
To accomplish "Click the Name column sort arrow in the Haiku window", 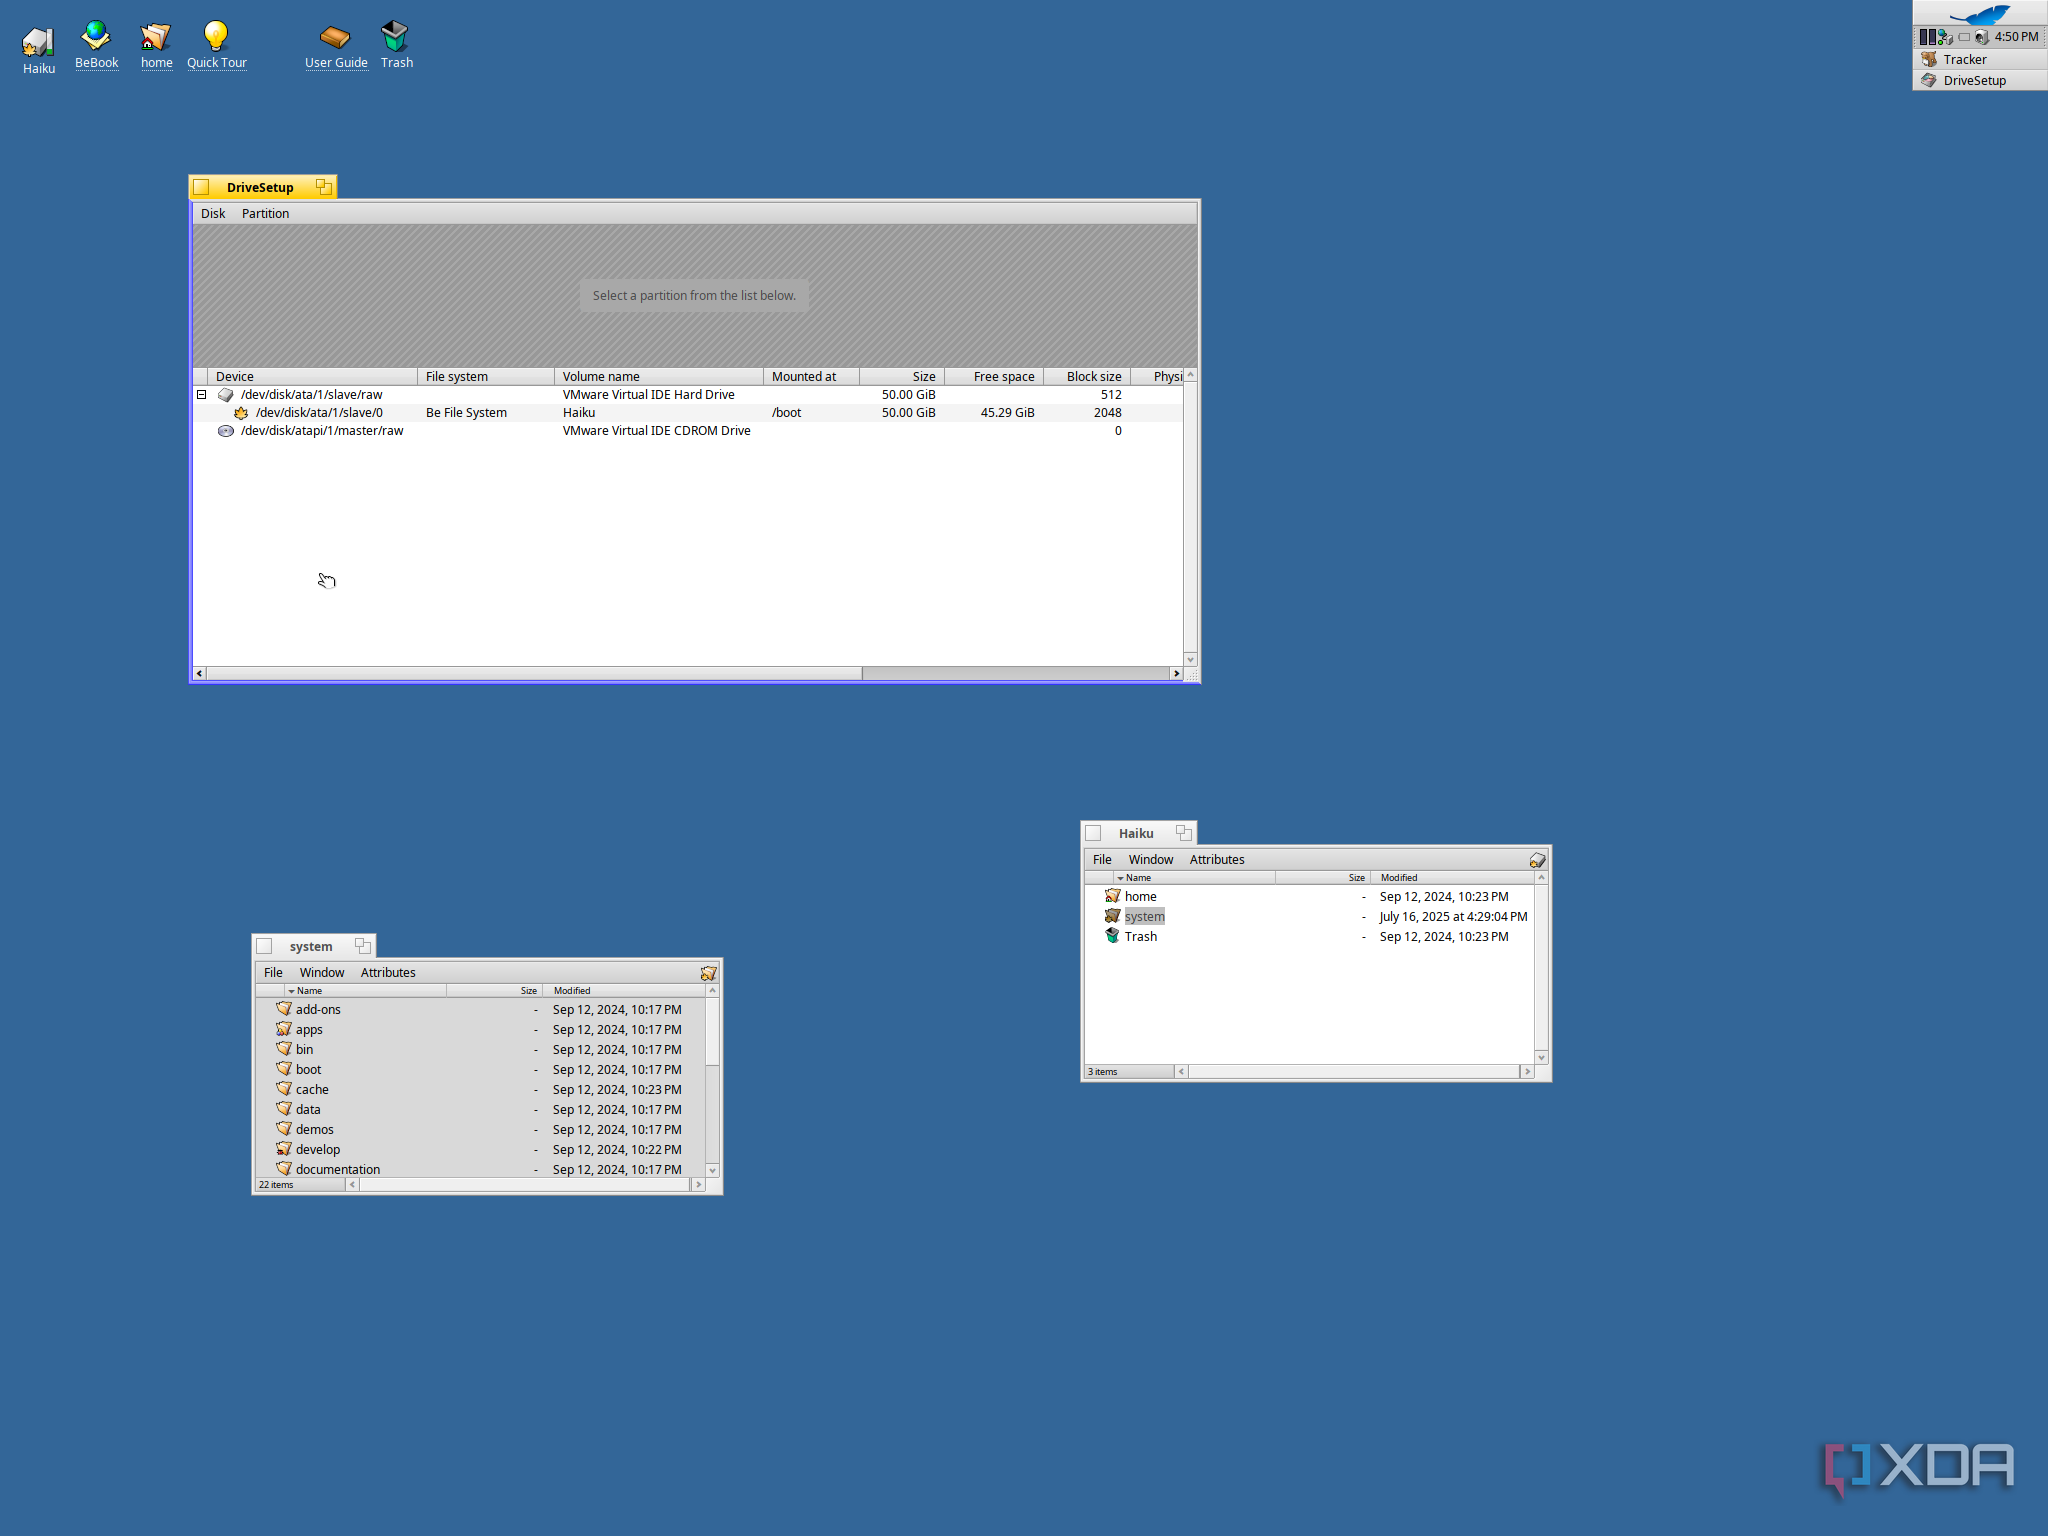I will (x=1120, y=878).
